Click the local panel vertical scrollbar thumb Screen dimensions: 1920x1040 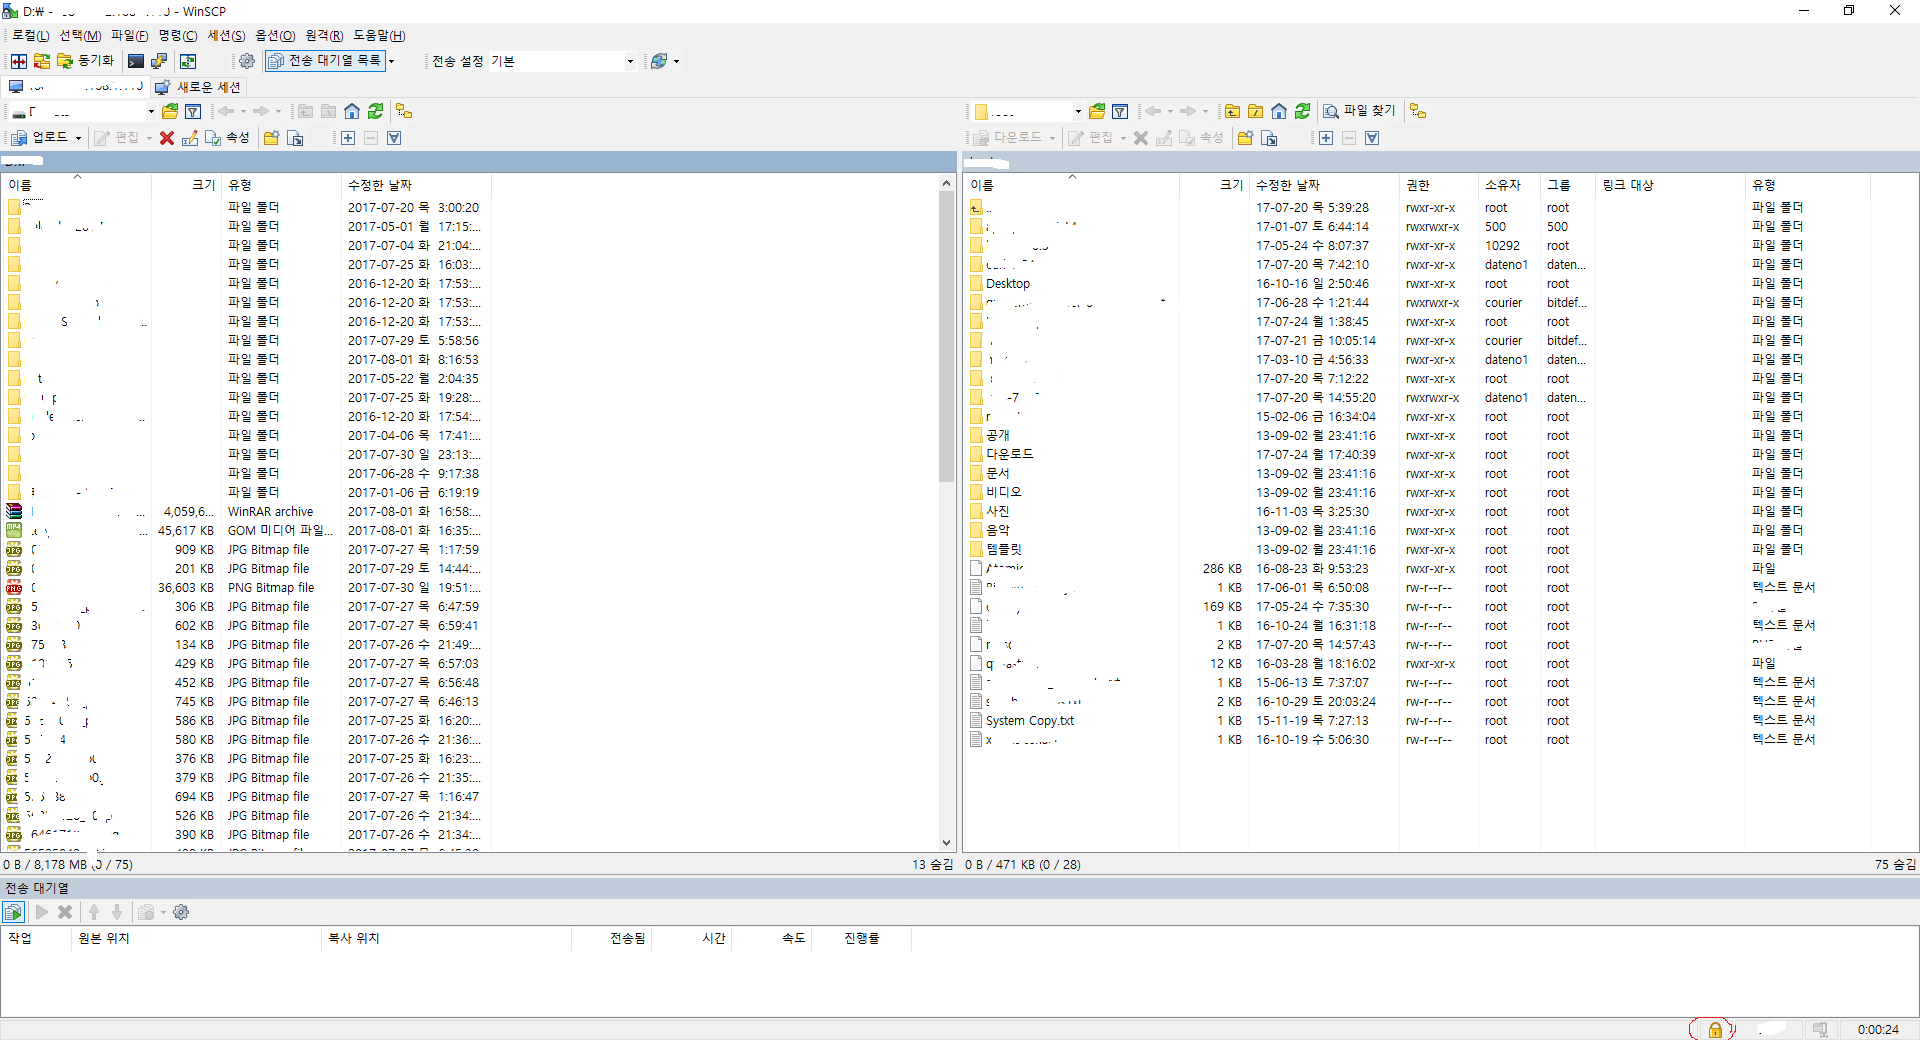point(946,336)
